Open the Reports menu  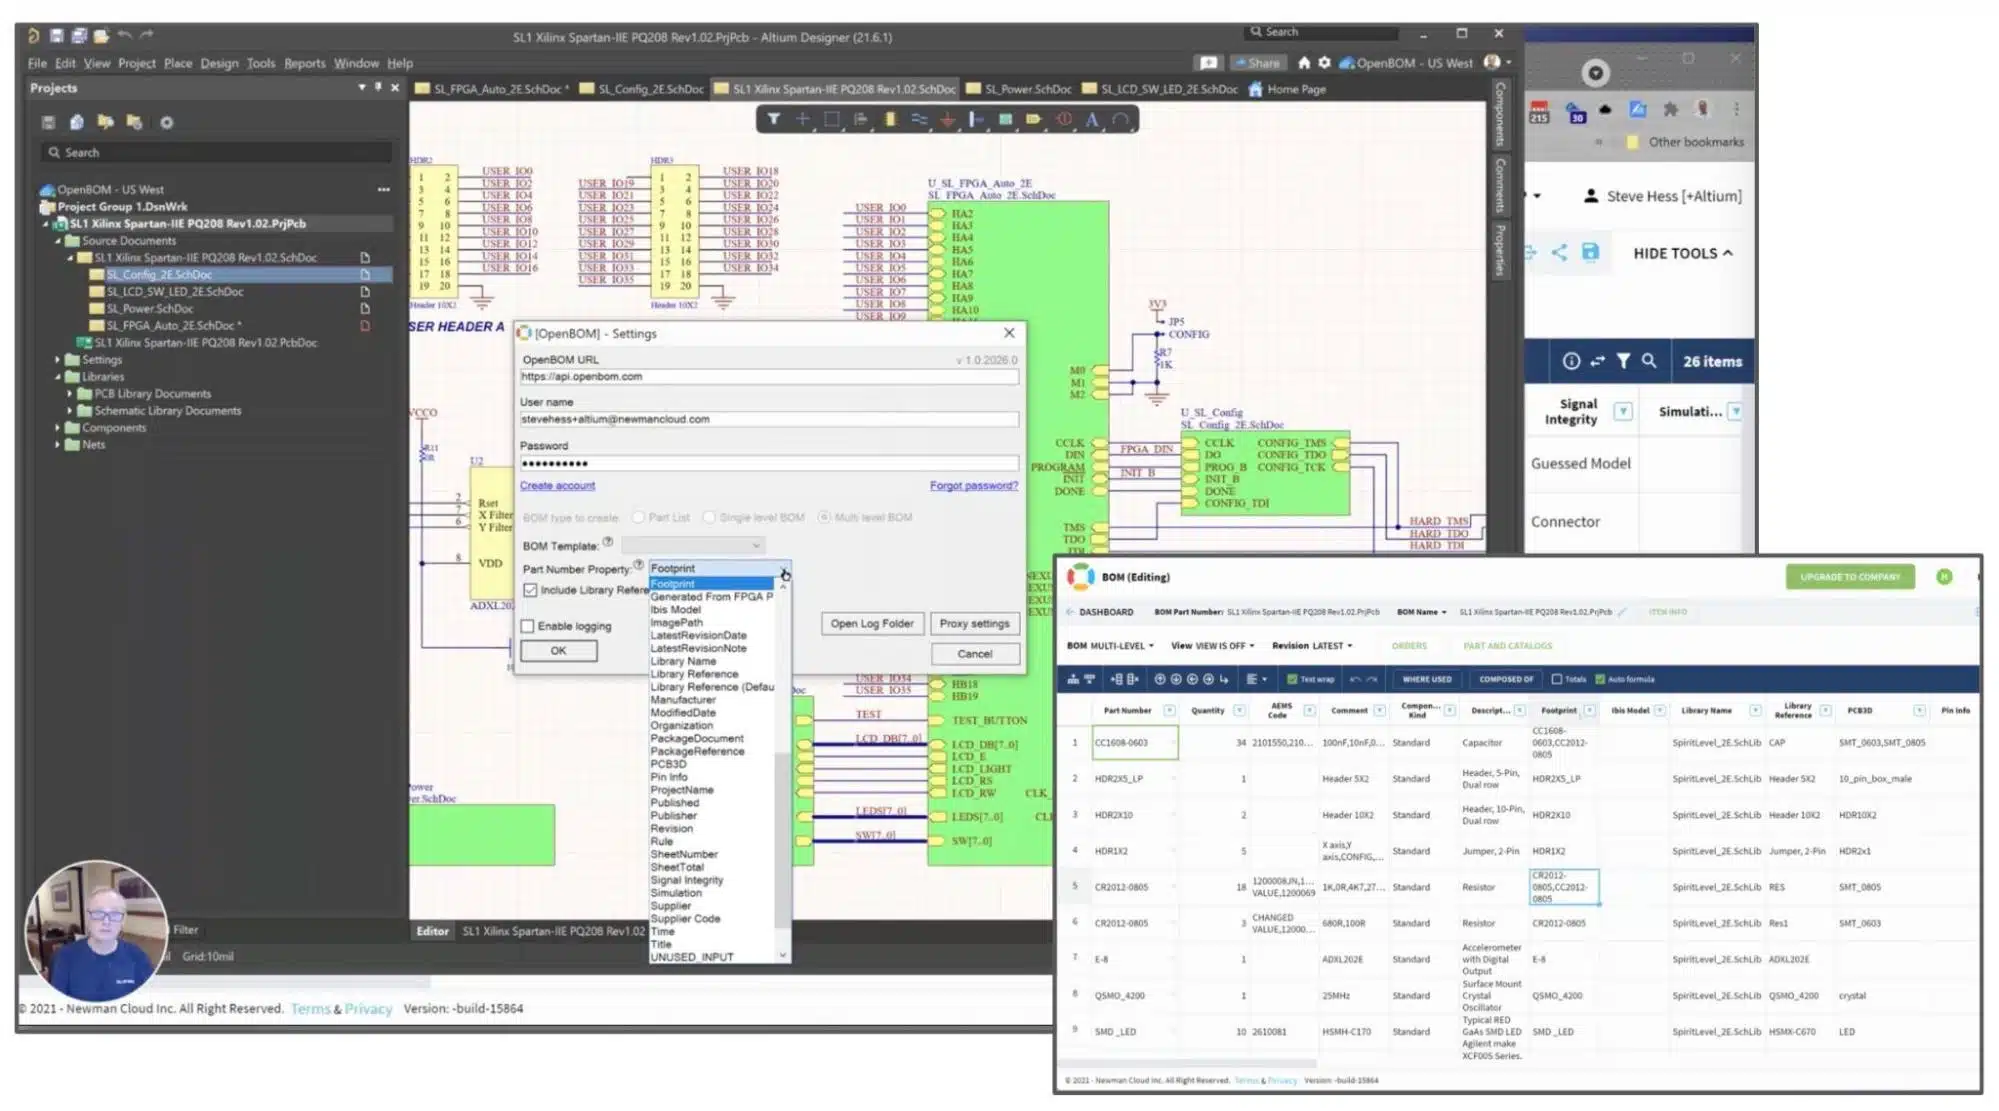click(305, 63)
